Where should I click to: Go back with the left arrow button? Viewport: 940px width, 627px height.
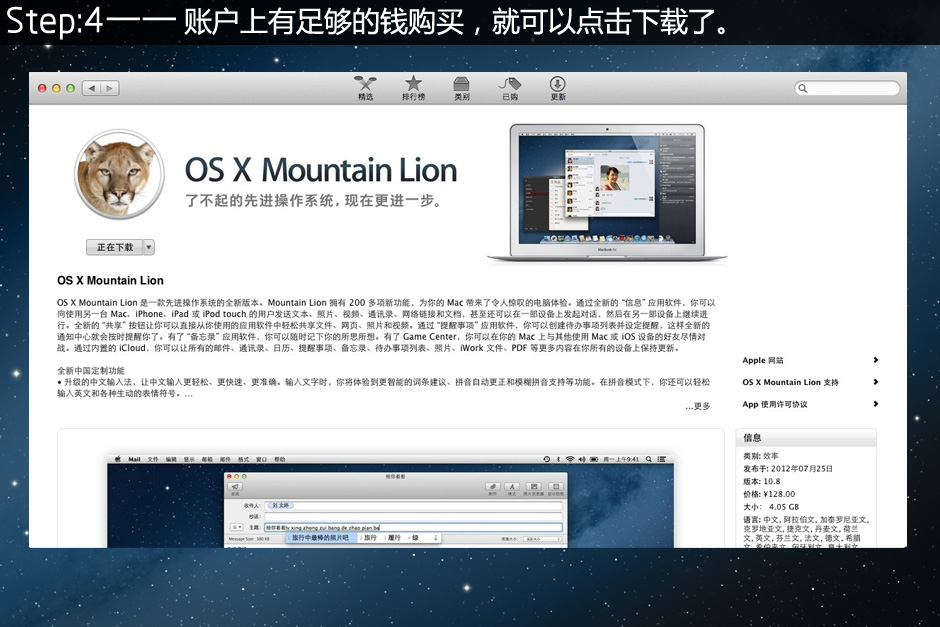92,88
